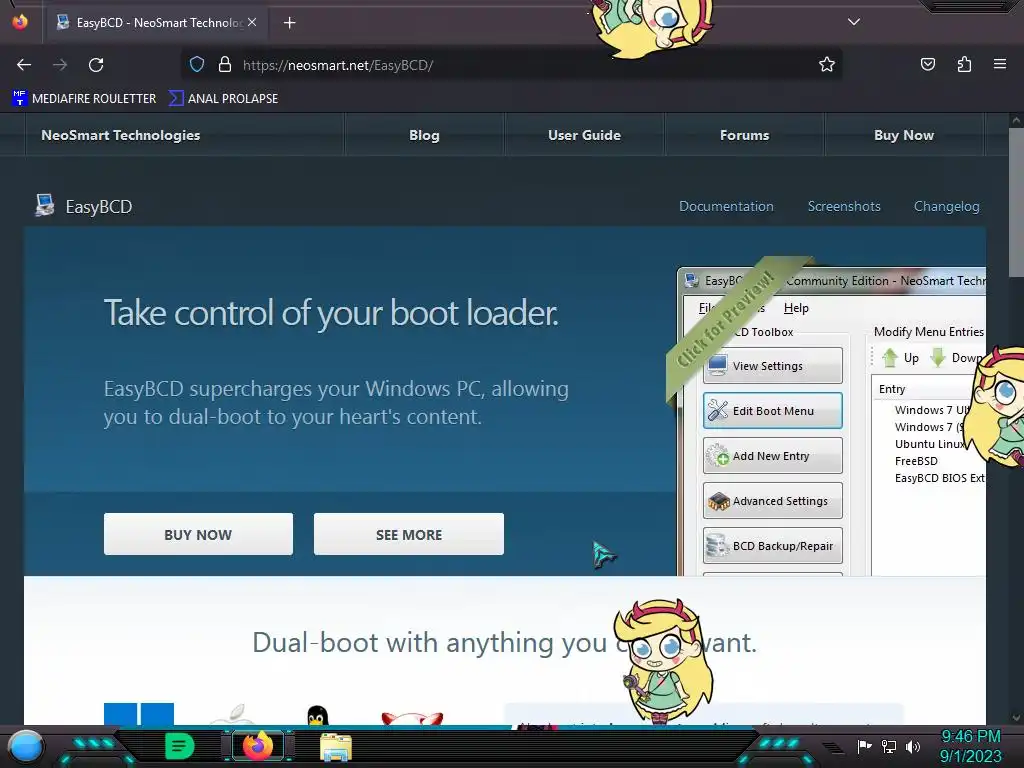Click BCD Backup/Repair in the preview
1024x768 pixels.
tap(773, 546)
